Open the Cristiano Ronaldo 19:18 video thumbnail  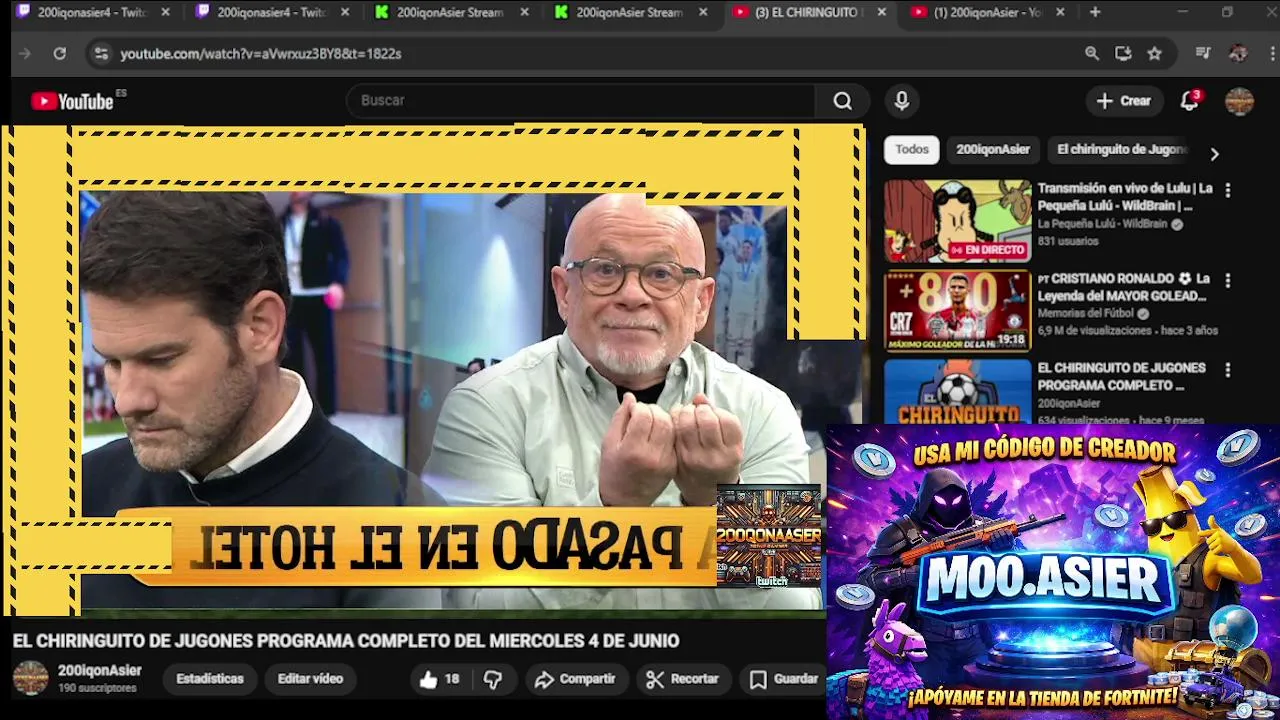pyautogui.click(x=957, y=311)
